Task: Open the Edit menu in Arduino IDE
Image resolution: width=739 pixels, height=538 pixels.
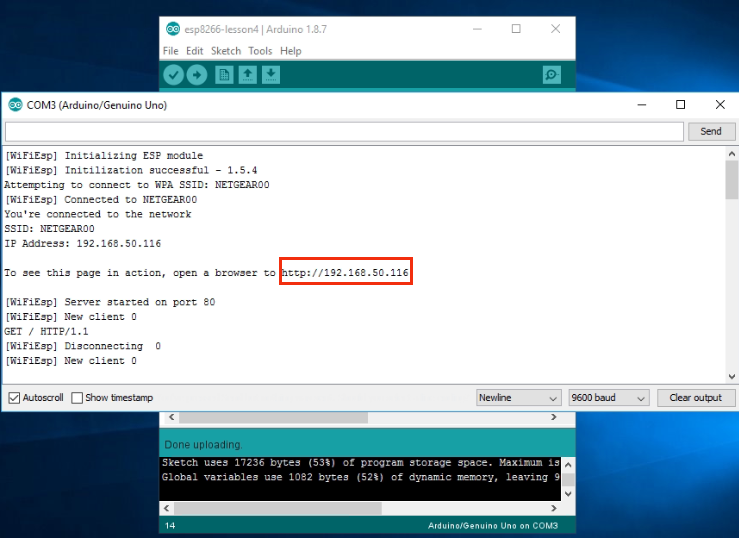Action: 194,51
